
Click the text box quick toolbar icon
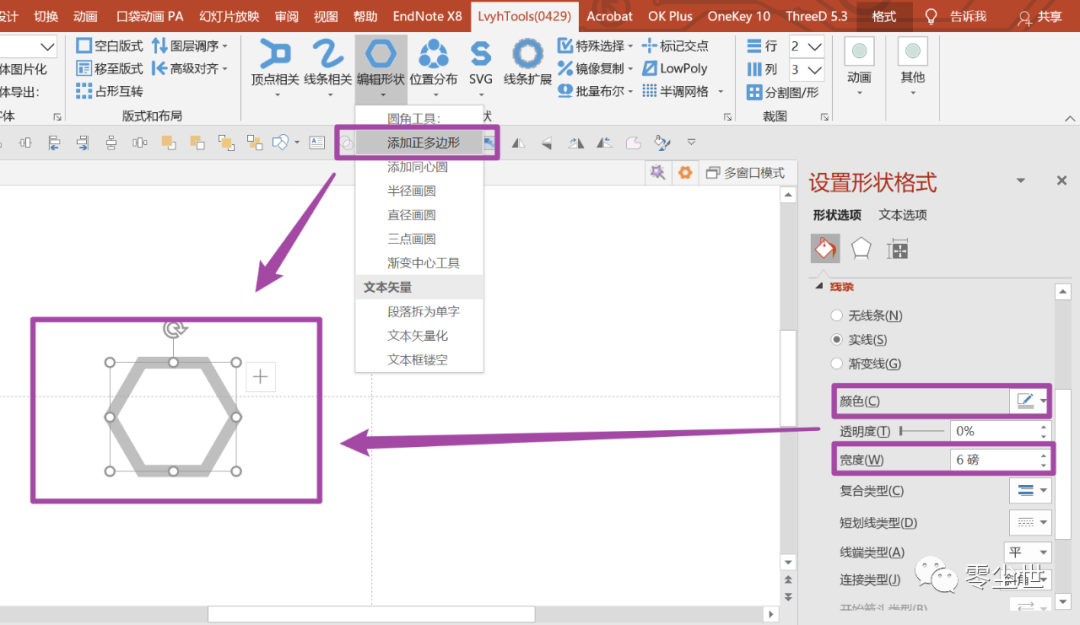pos(317,143)
